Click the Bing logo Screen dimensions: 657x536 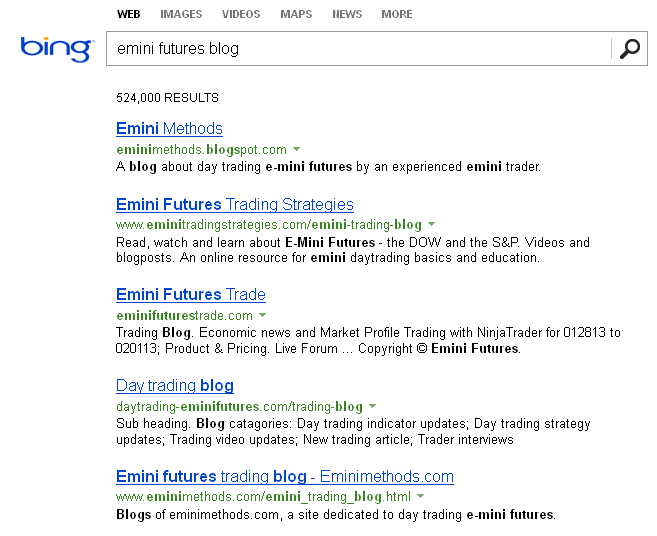click(x=57, y=49)
